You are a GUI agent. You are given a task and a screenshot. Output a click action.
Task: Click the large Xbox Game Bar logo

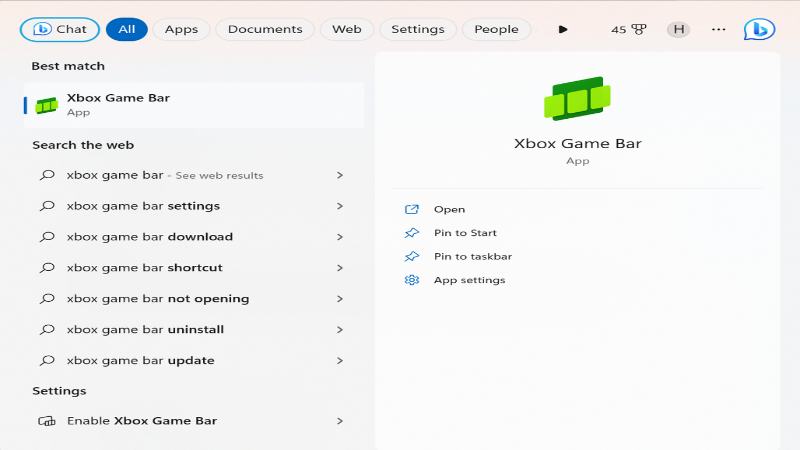[x=577, y=98]
